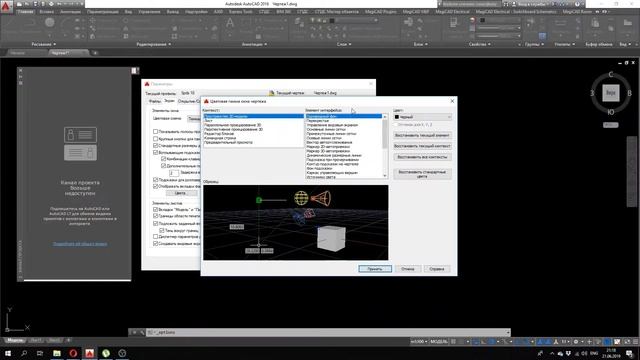Click the Образец preview image

[296, 222]
